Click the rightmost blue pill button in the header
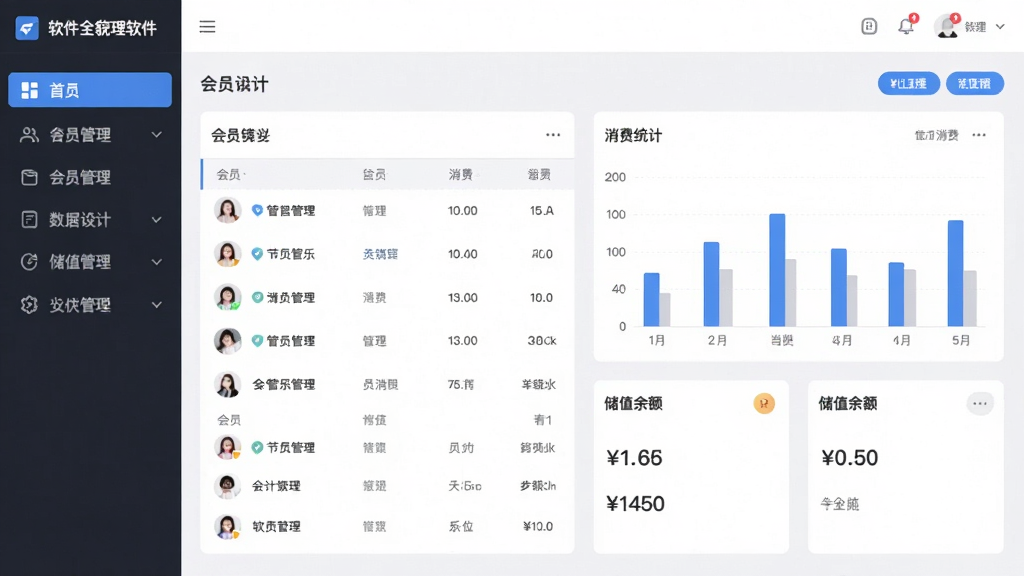Screen dimensions: 1024x576 pyautogui.click(x=974, y=84)
